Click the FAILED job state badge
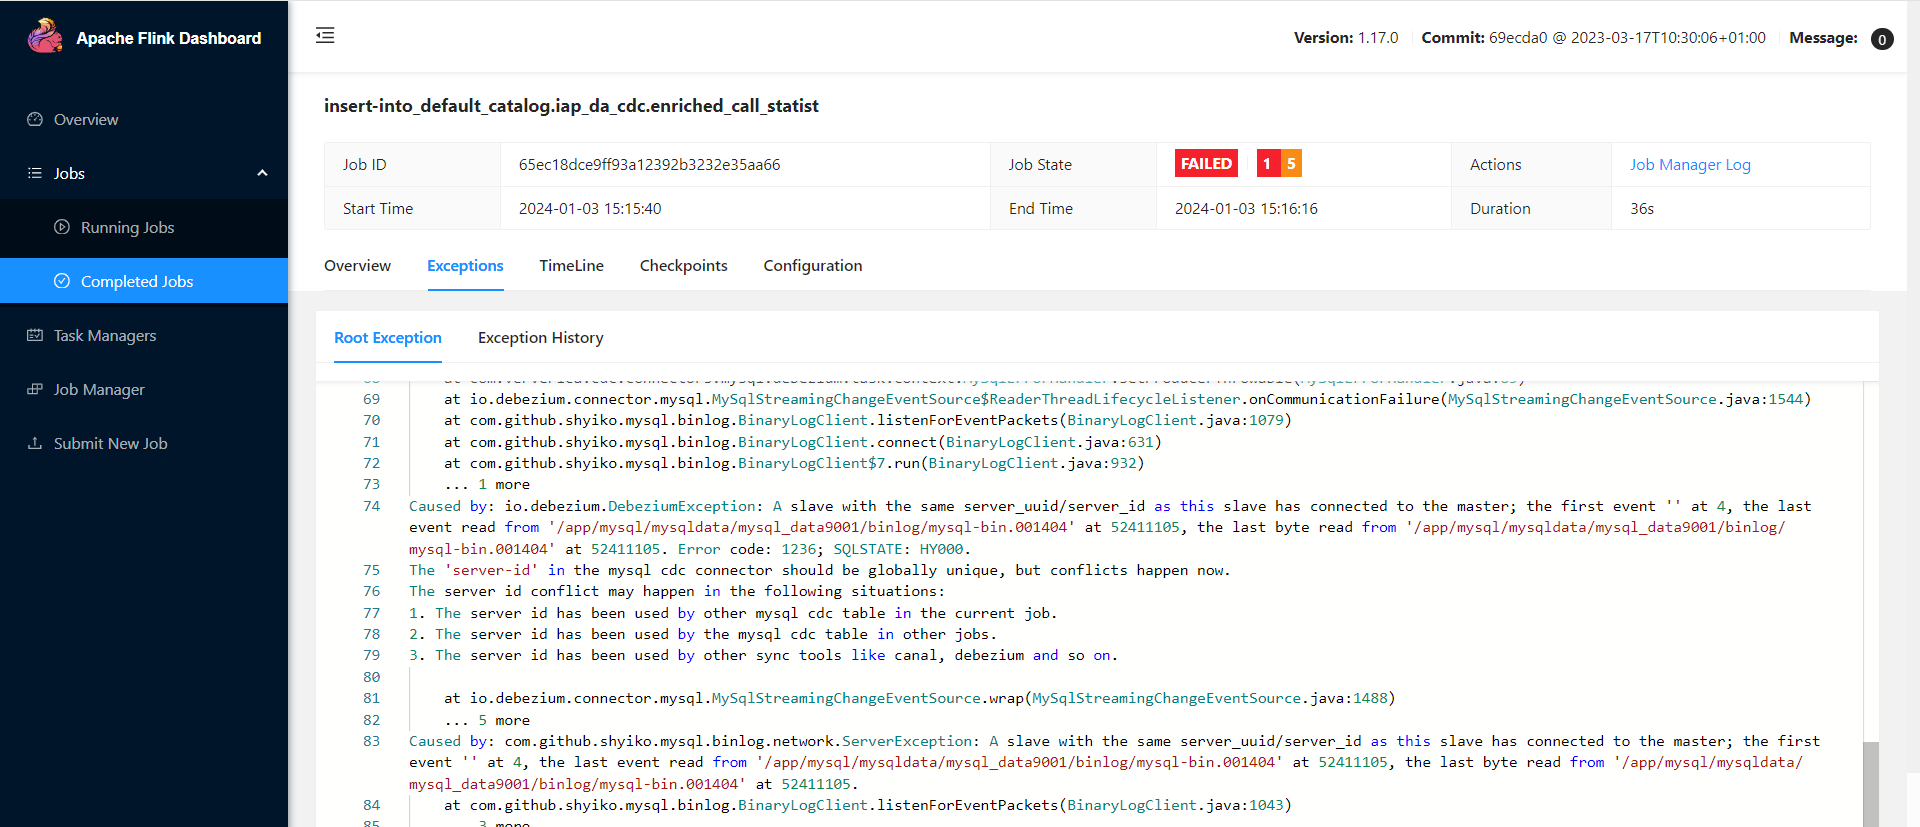Image resolution: width=1920 pixels, height=827 pixels. [1206, 163]
